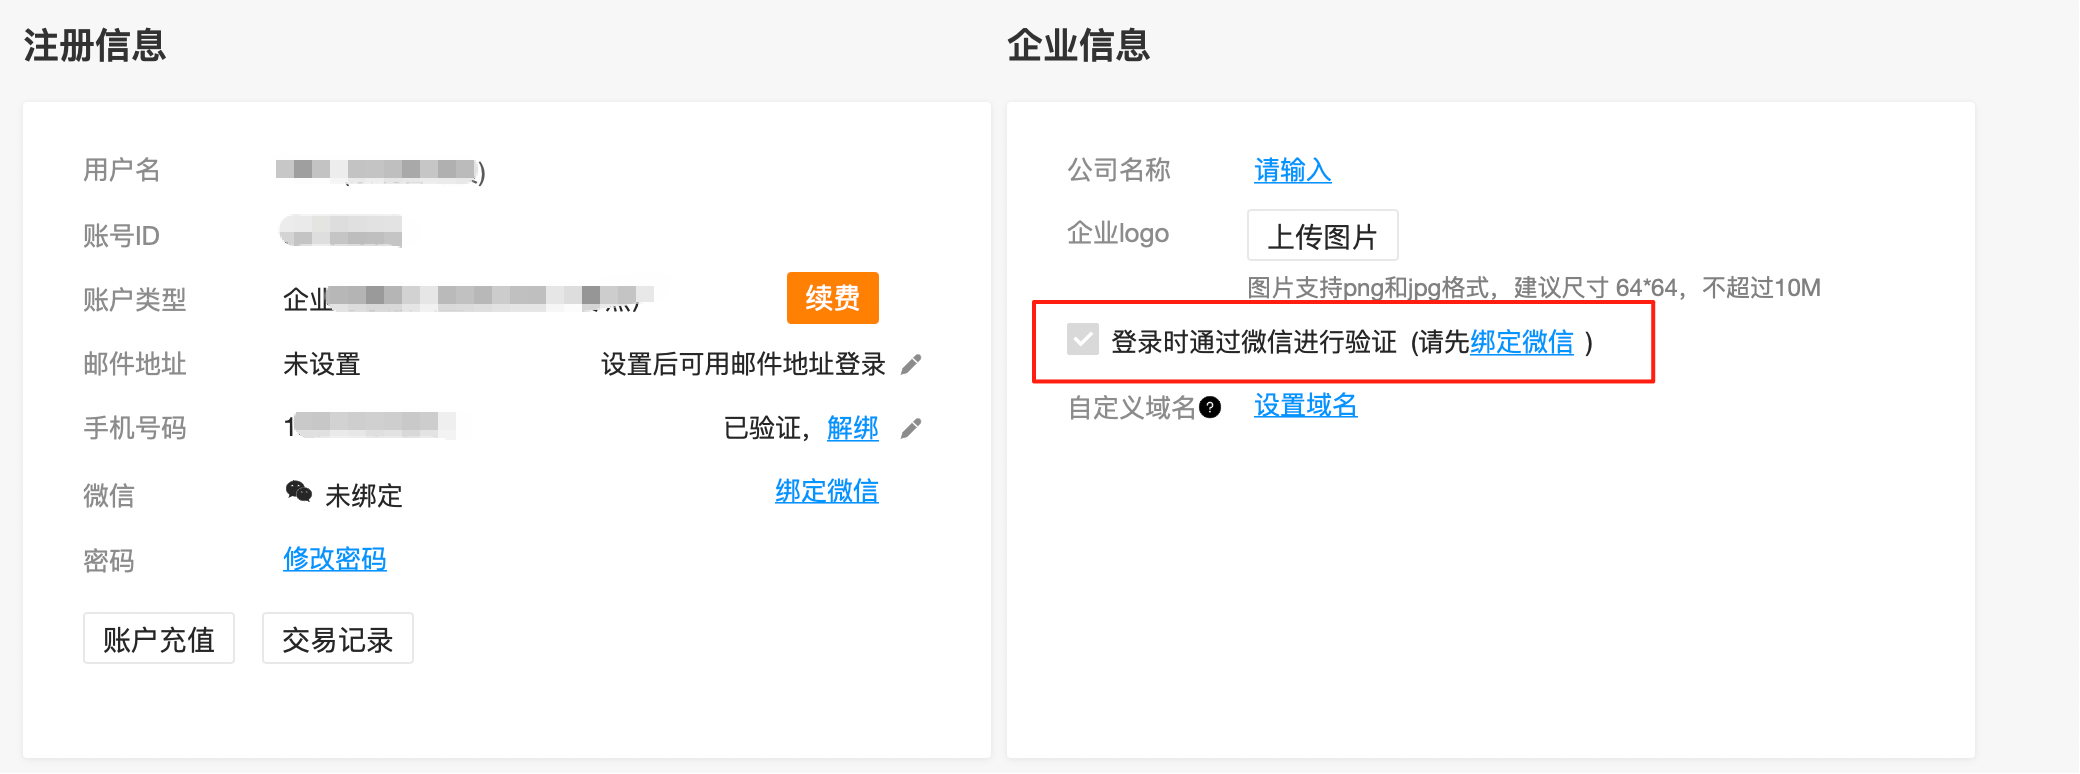Click the question mark icon beside 自定义域名

point(1210,407)
